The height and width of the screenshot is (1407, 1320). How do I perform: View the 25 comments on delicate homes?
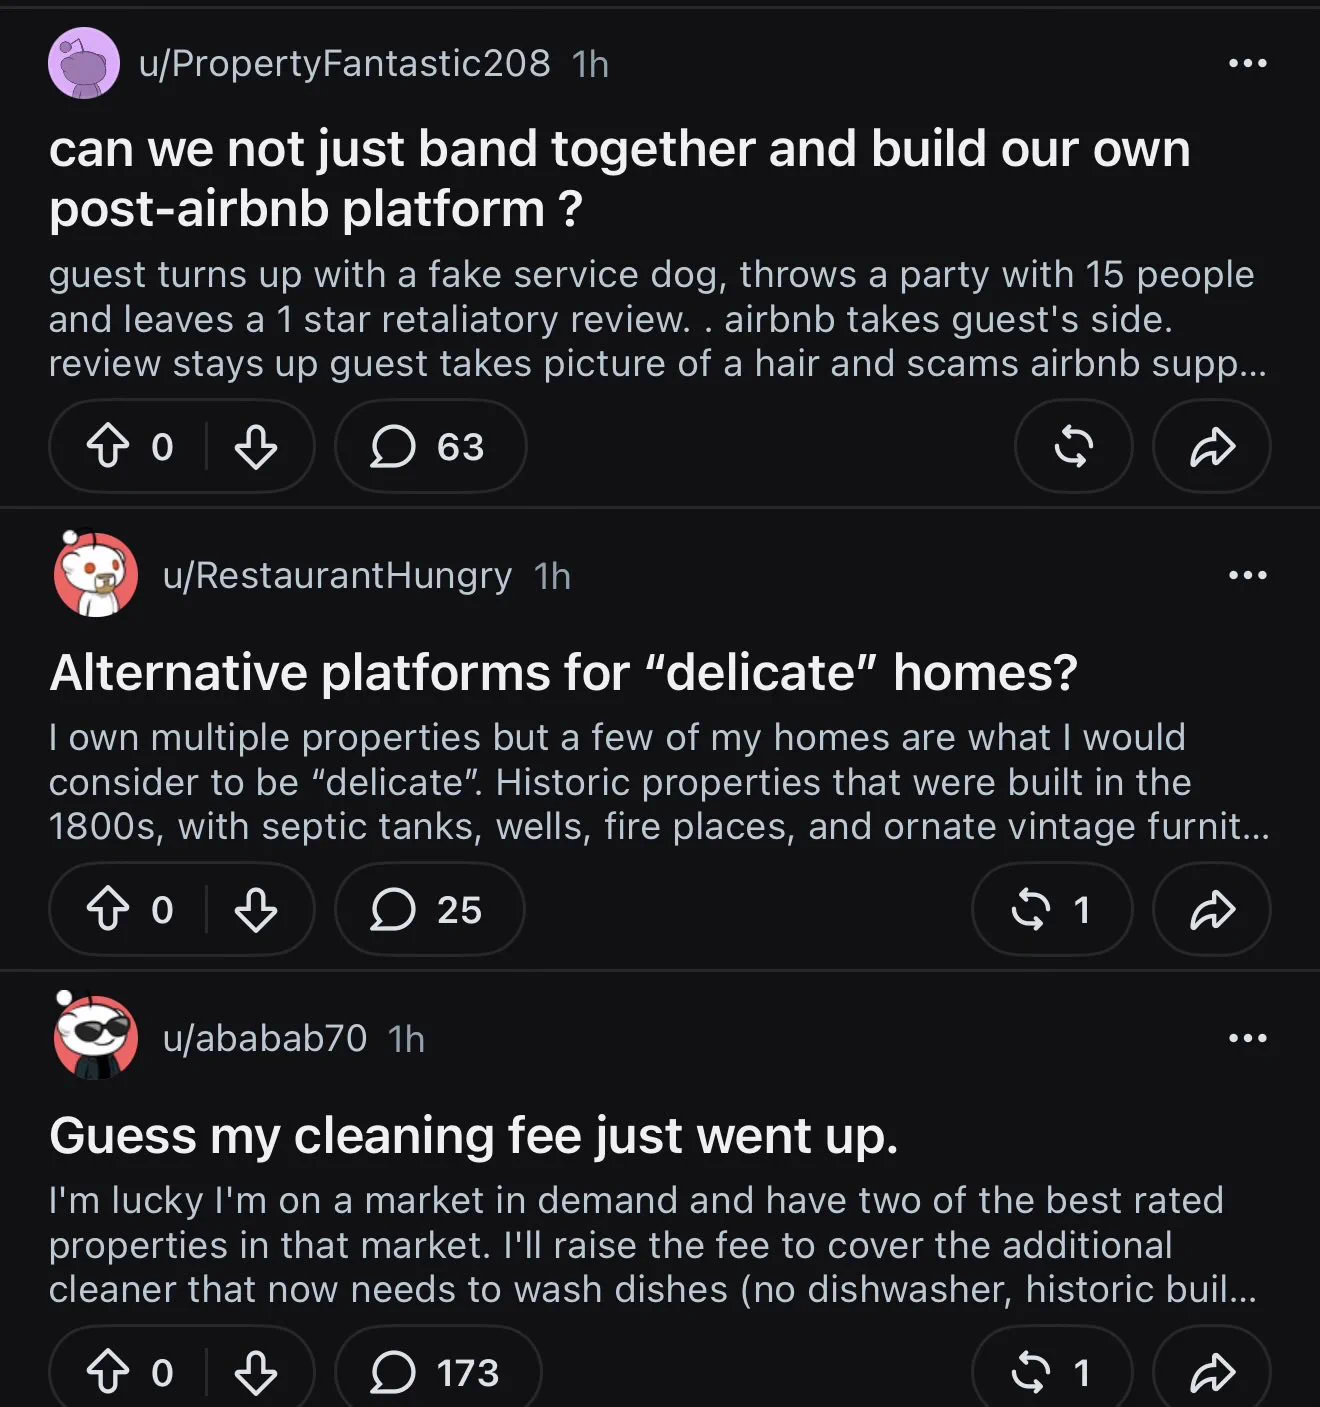tap(429, 909)
